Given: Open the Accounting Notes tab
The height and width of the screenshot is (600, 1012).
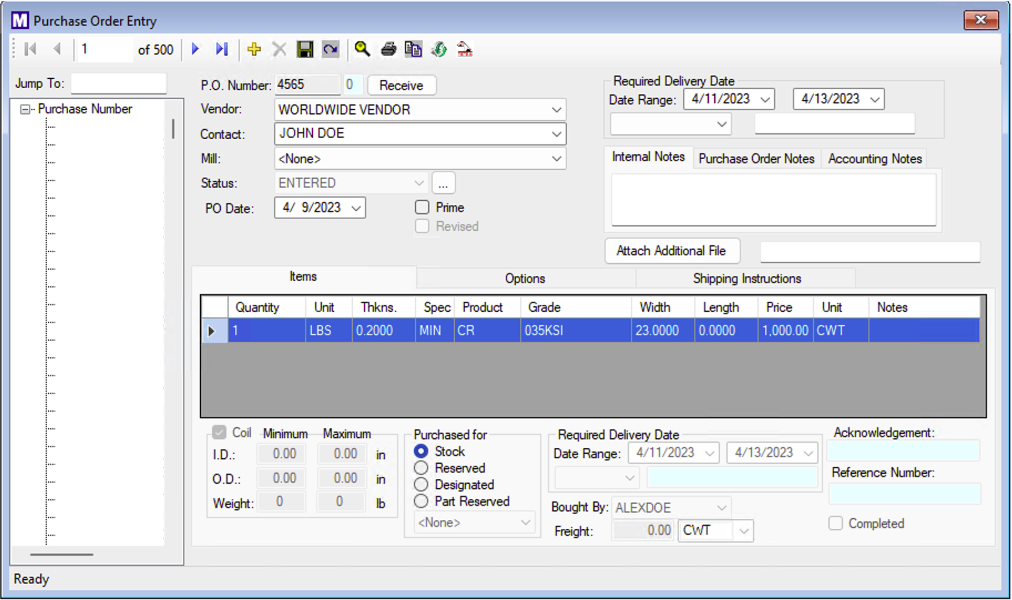Looking at the screenshot, I should coord(874,158).
